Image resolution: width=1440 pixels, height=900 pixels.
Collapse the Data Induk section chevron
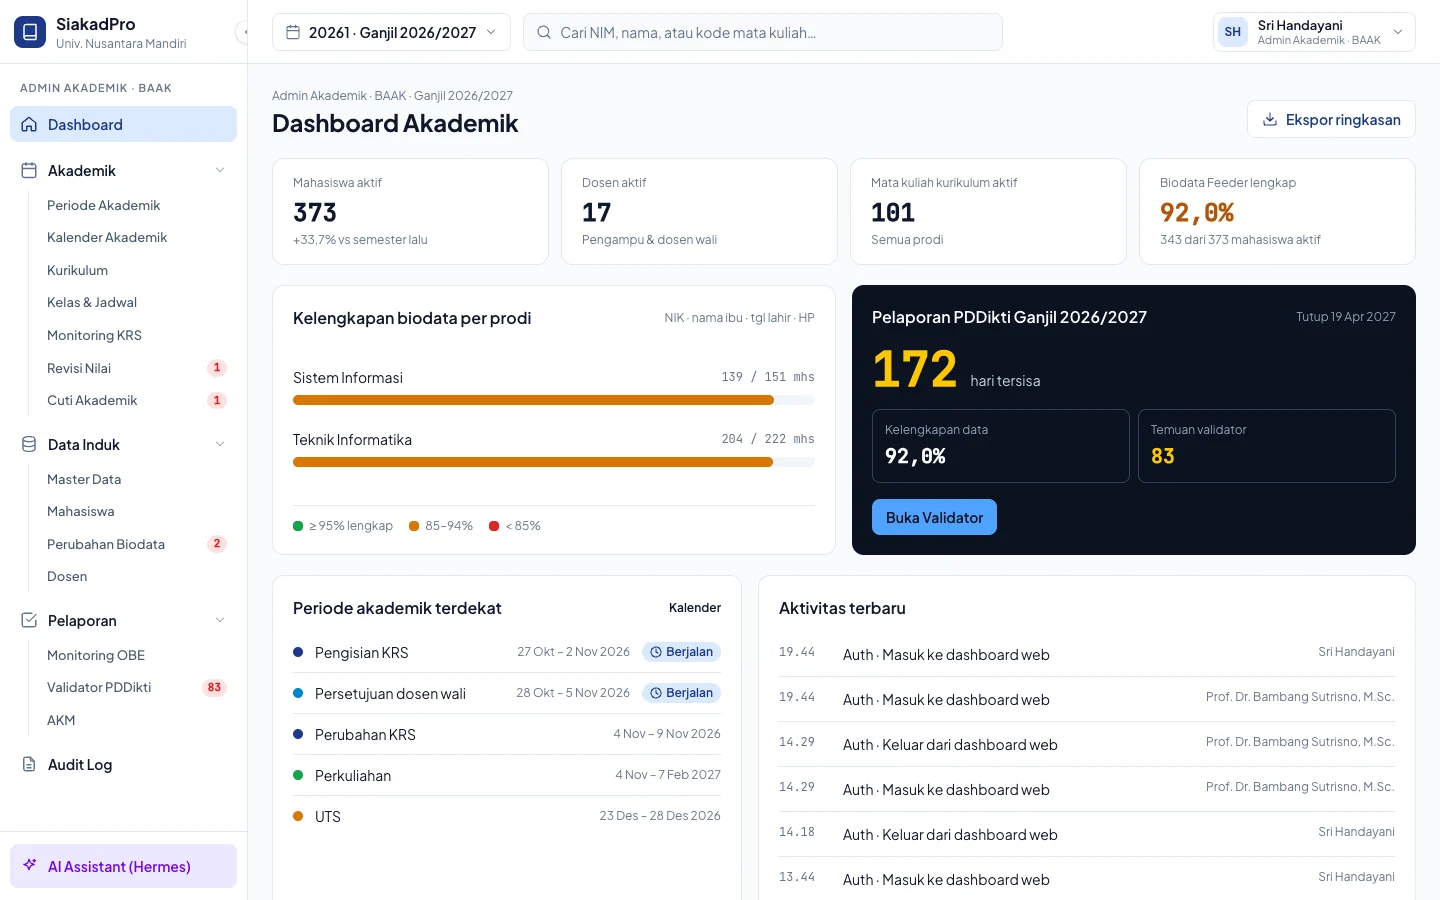click(220, 445)
